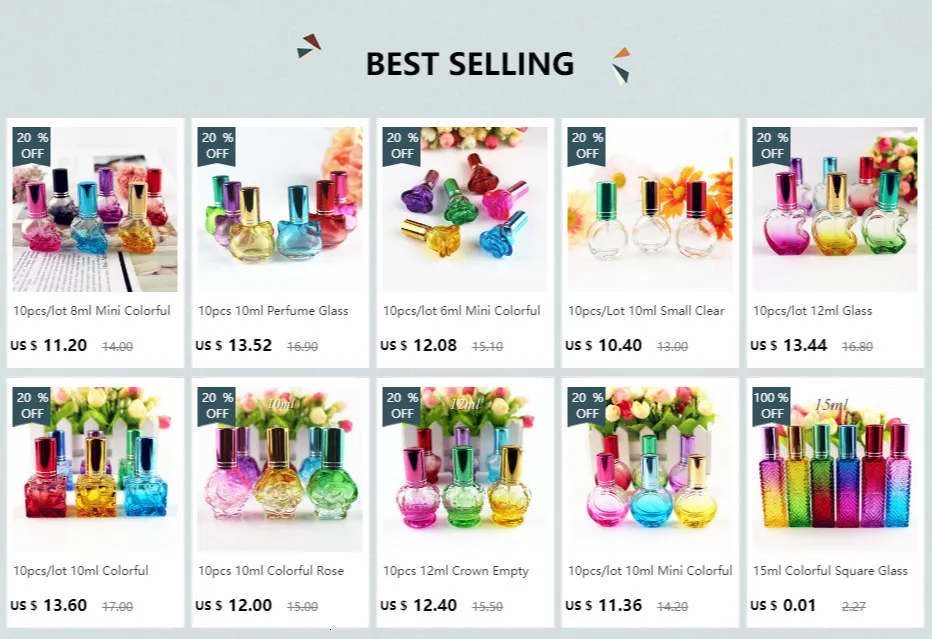Viewport: 932px width, 639px height.
Task: Click the '10pcs 12ml Crown Empty' title
Action: coord(456,571)
